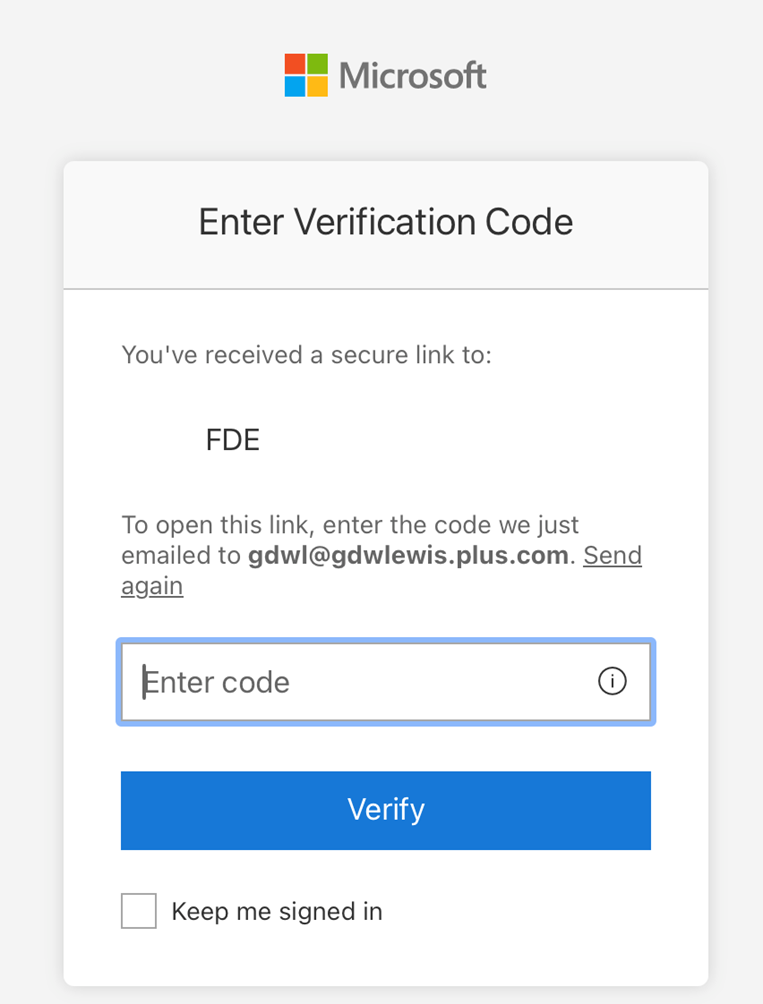
Task: Click the Keep me signed in label
Action: point(277,911)
